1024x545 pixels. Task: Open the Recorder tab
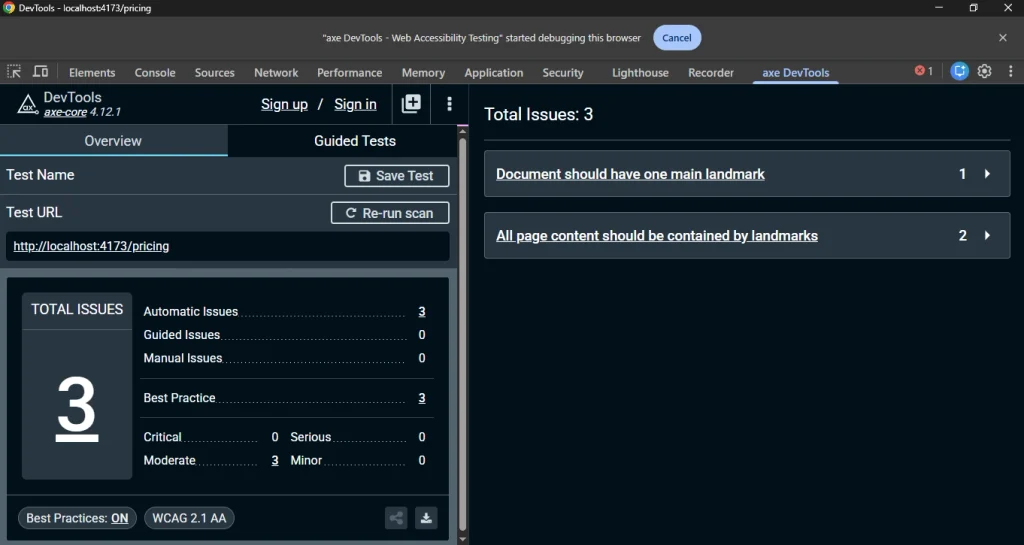[711, 72]
